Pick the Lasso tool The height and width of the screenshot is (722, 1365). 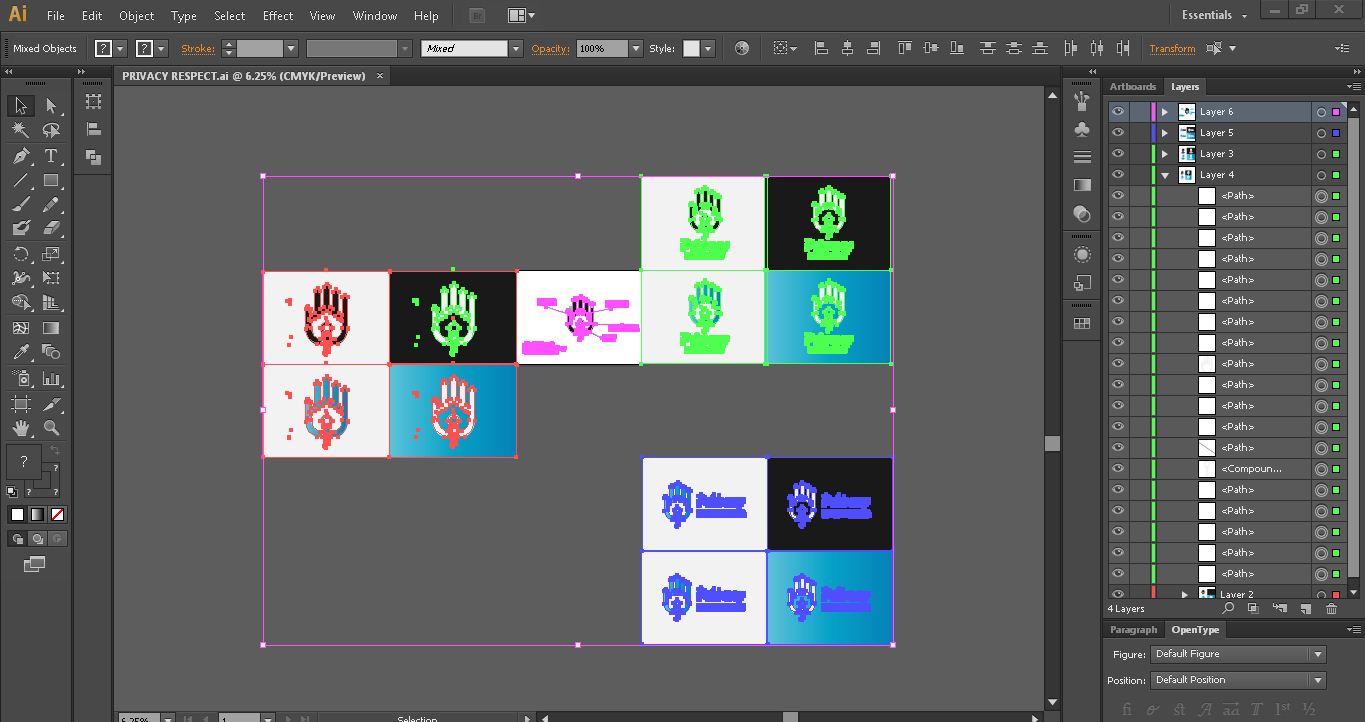click(51, 131)
